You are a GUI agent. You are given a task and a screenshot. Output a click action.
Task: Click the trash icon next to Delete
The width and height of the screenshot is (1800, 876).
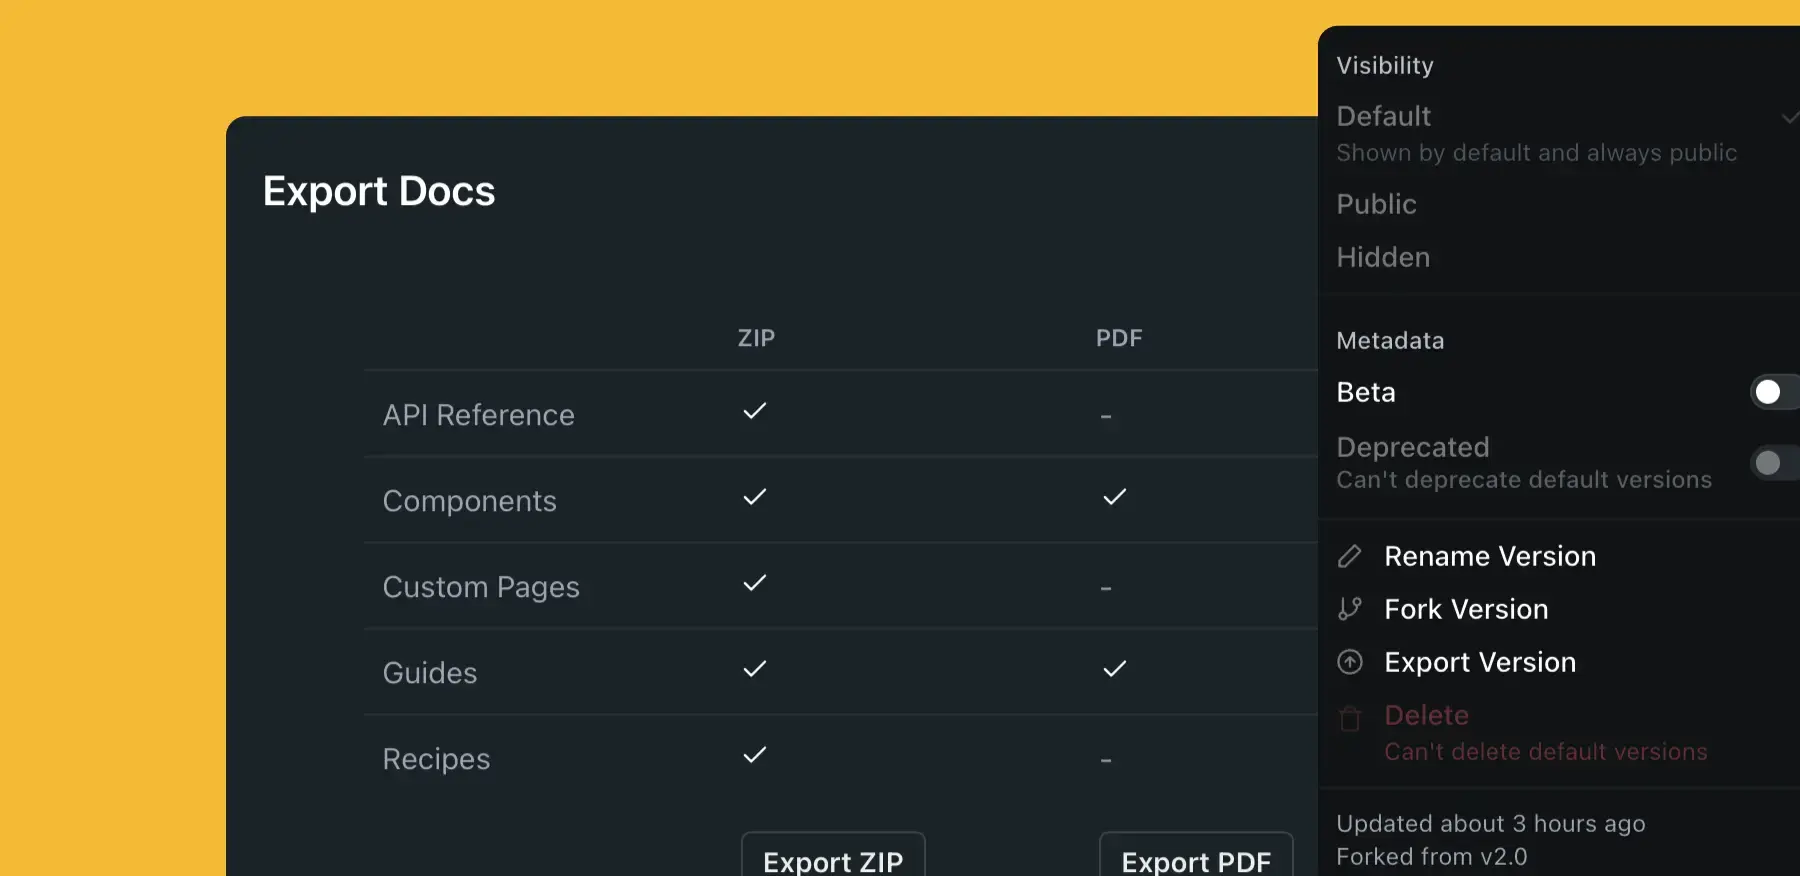pos(1352,716)
